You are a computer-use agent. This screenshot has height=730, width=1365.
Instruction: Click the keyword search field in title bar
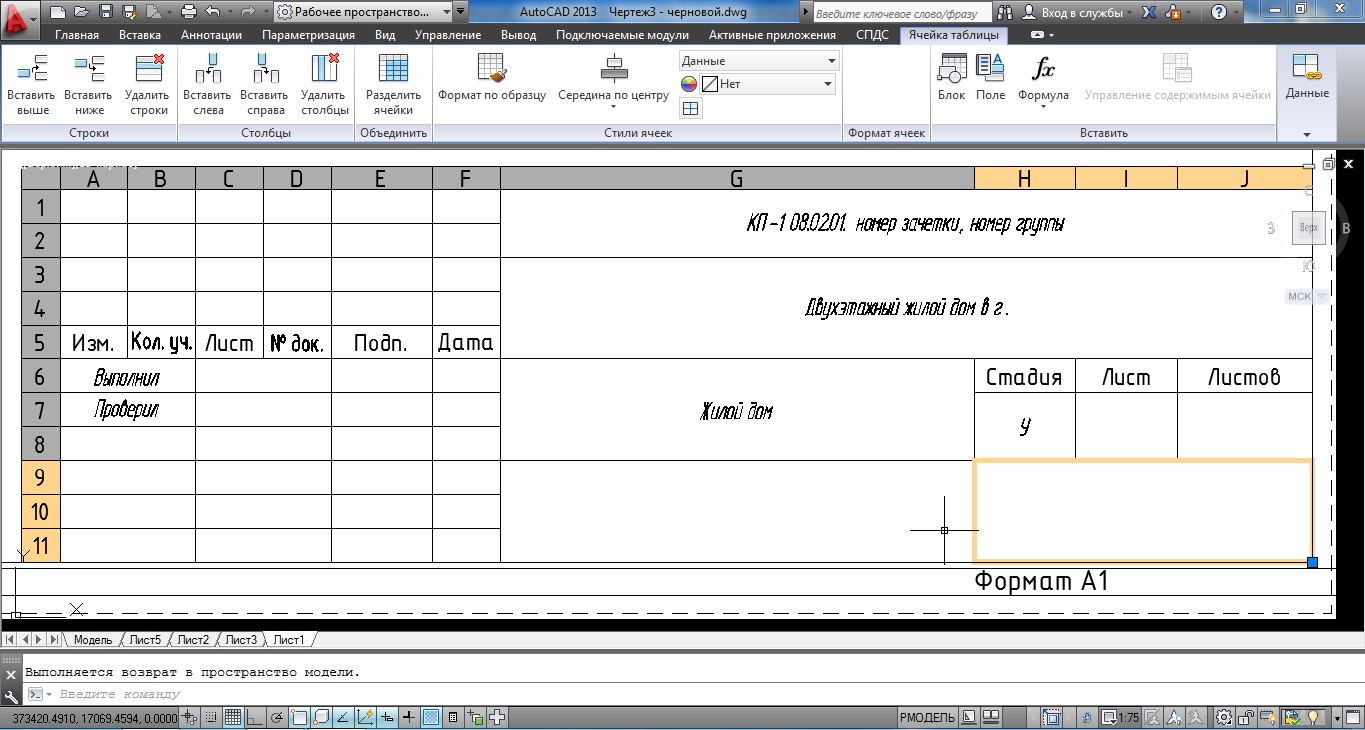click(901, 12)
